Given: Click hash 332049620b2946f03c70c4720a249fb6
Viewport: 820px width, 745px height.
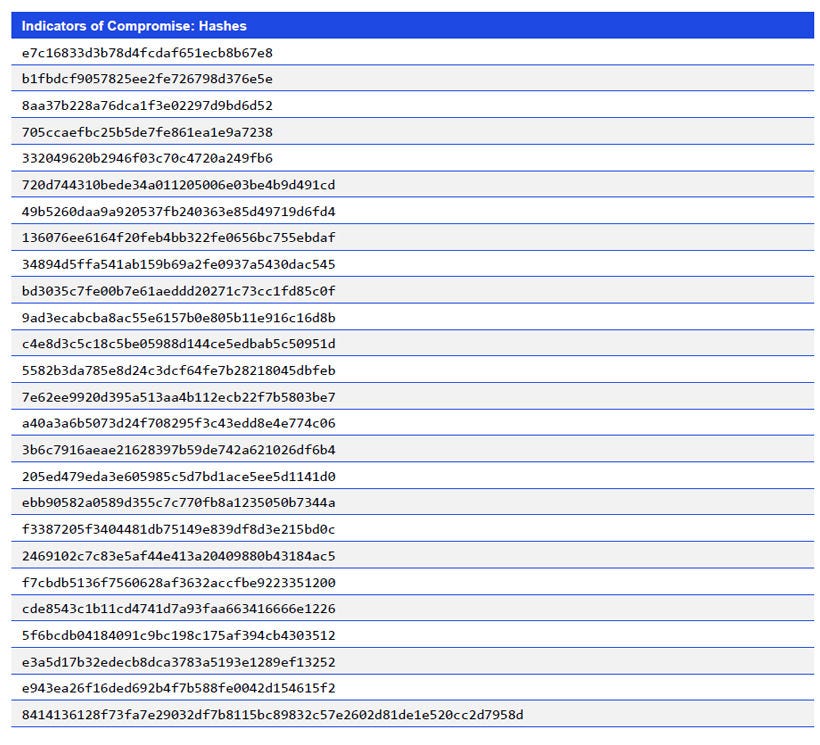Looking at the screenshot, I should (x=147, y=158).
